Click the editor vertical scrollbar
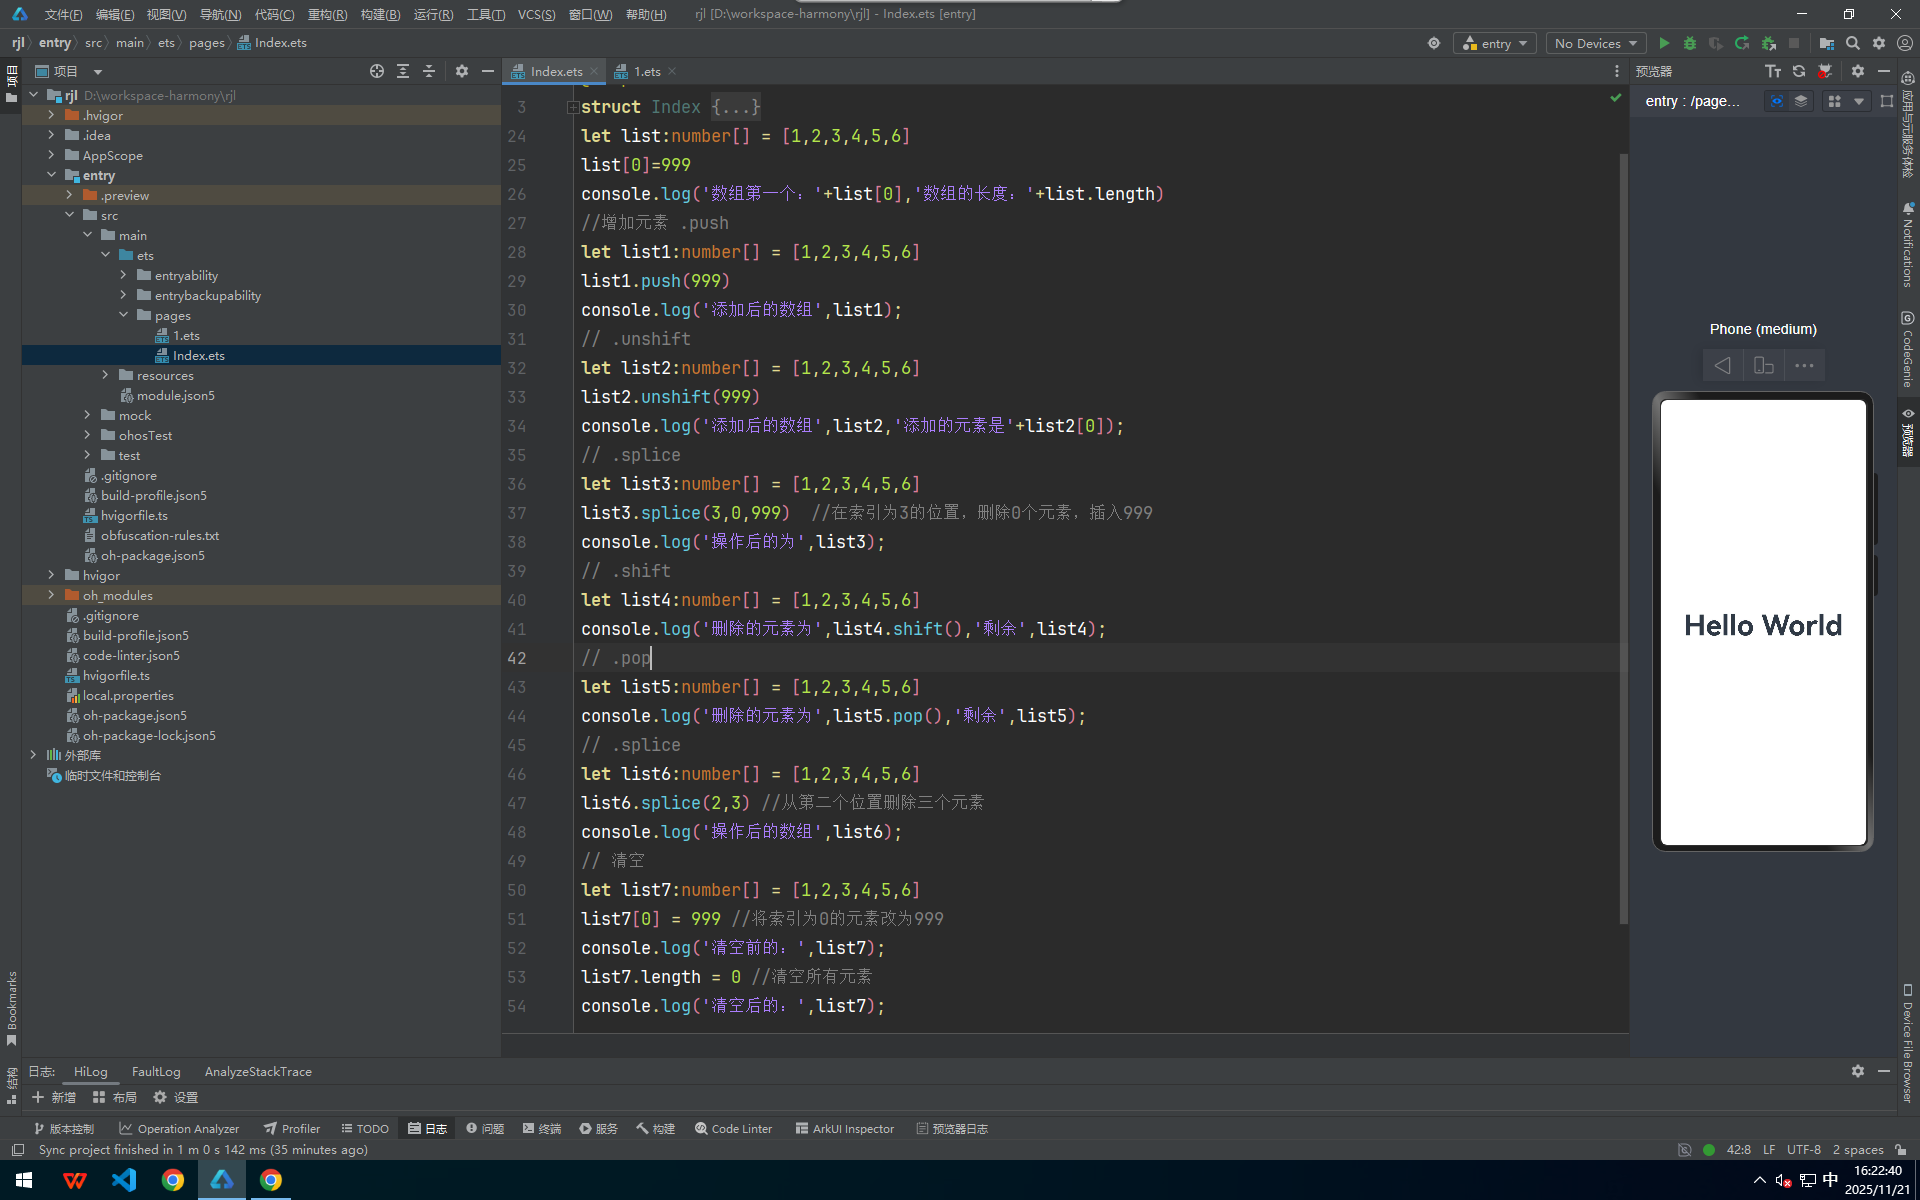 (1623, 540)
